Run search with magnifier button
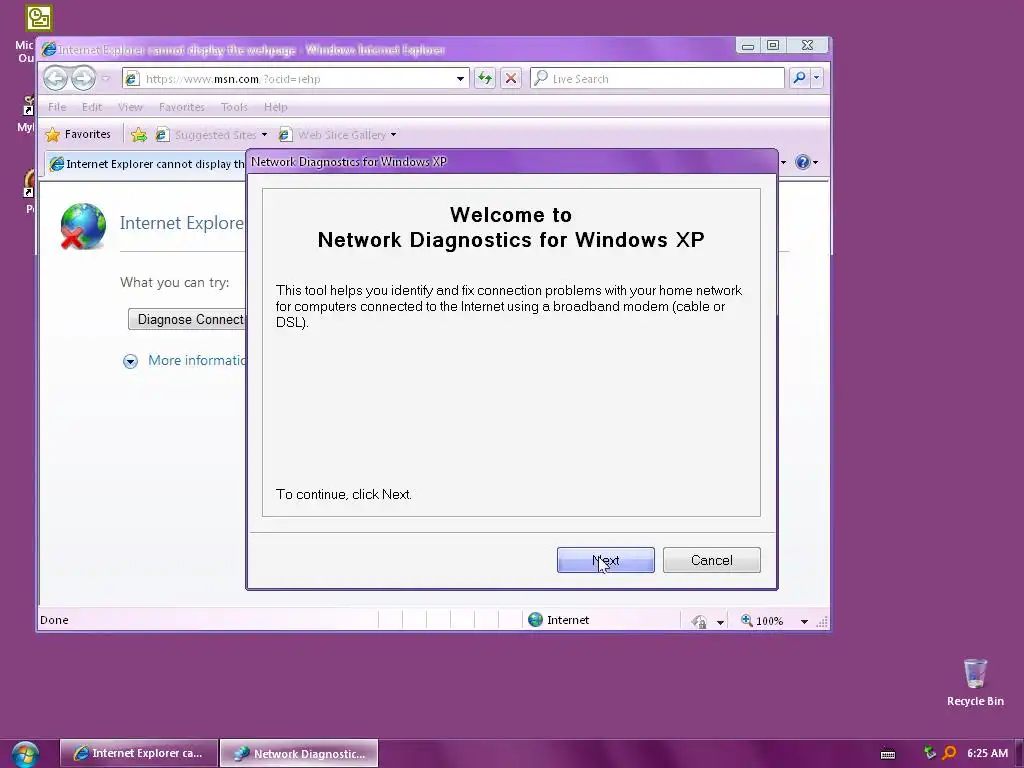This screenshot has width=1024, height=768. 799,78
